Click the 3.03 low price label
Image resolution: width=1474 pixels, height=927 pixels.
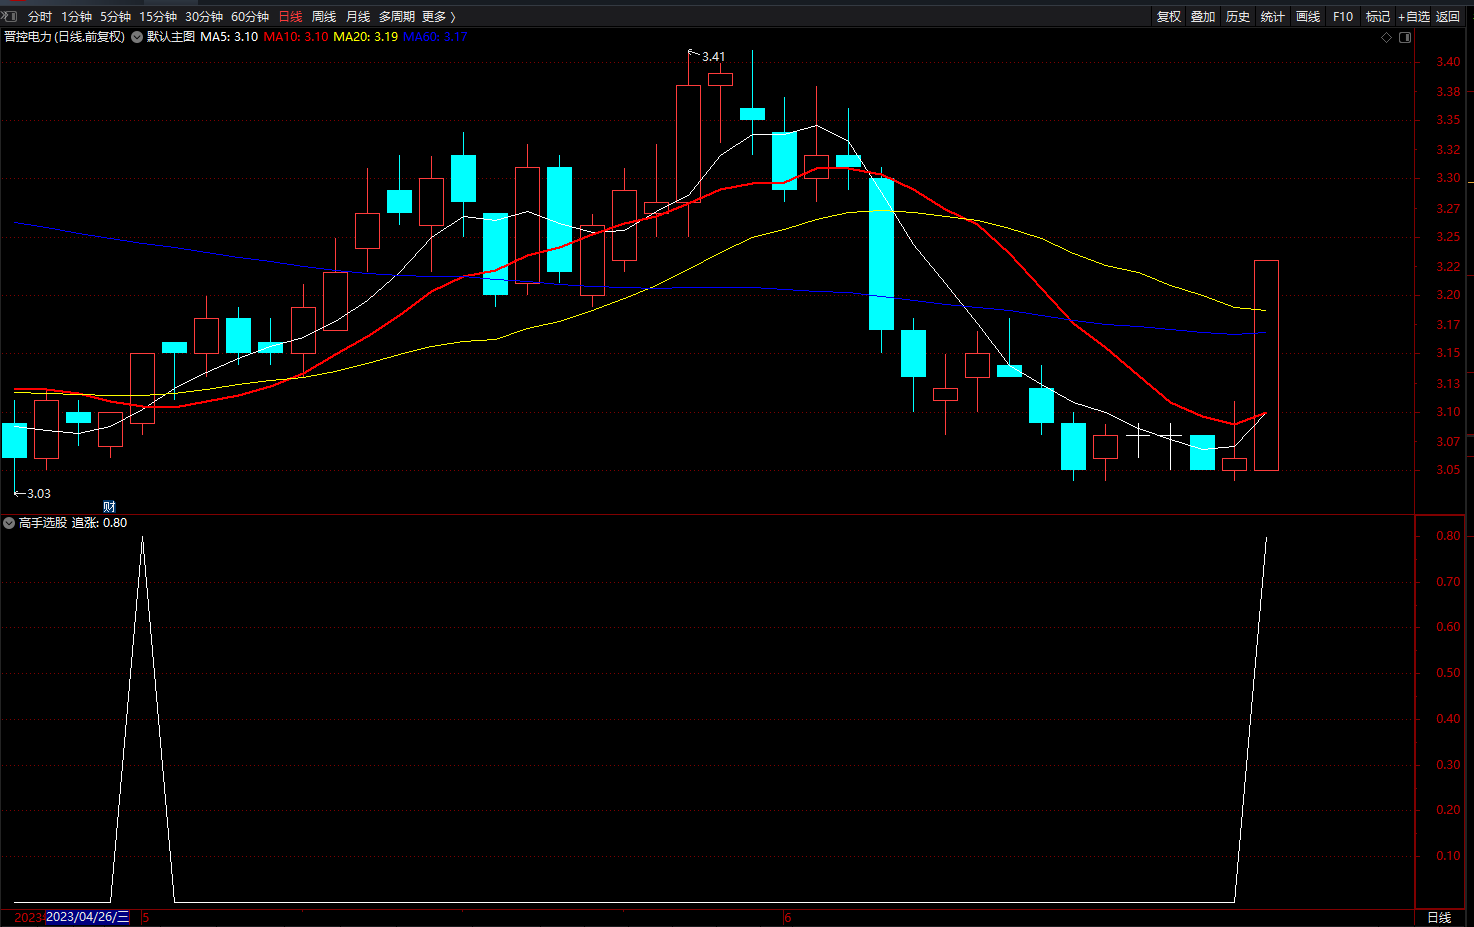click(38, 494)
